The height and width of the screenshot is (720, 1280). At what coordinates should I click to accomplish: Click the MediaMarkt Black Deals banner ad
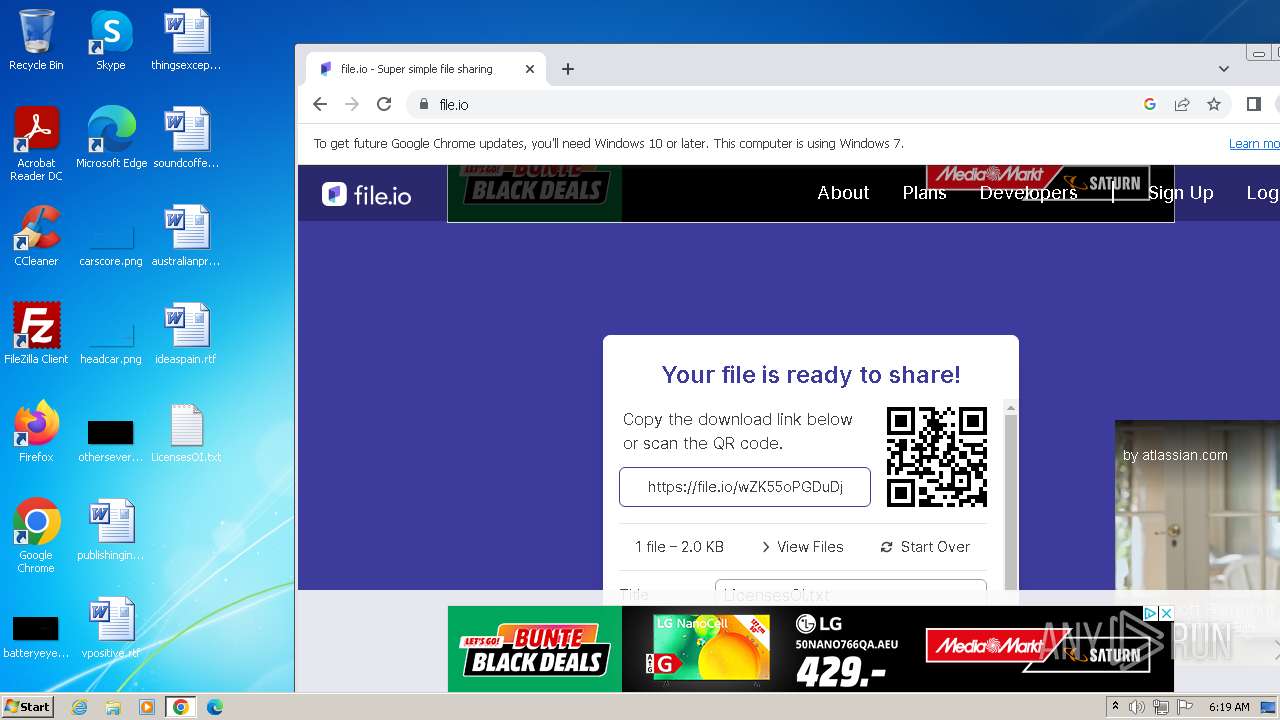tap(810, 649)
